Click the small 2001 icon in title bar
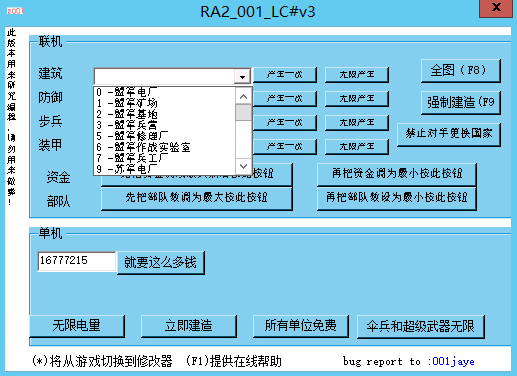517x376 pixels. 15,11
